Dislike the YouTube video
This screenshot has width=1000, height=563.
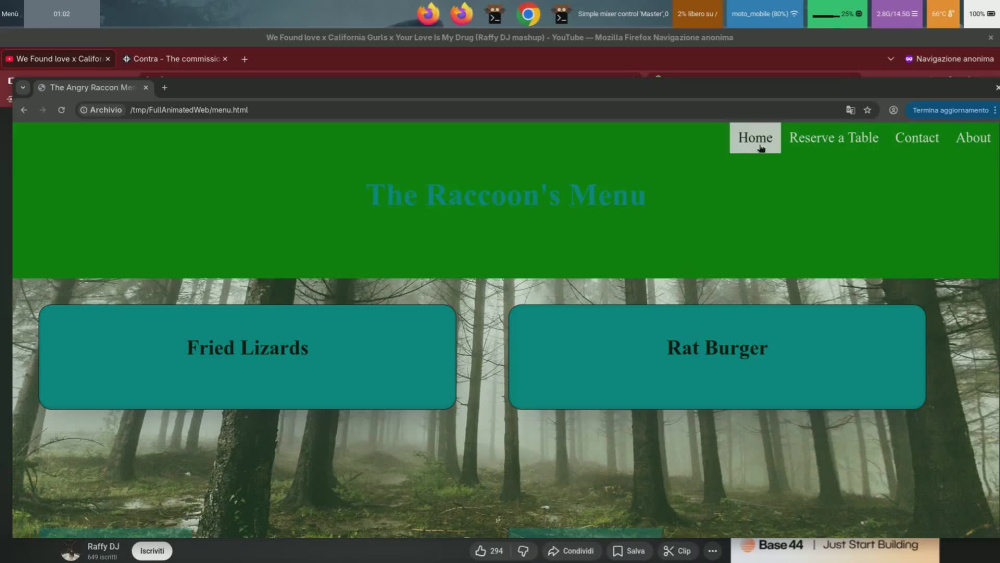(x=523, y=551)
